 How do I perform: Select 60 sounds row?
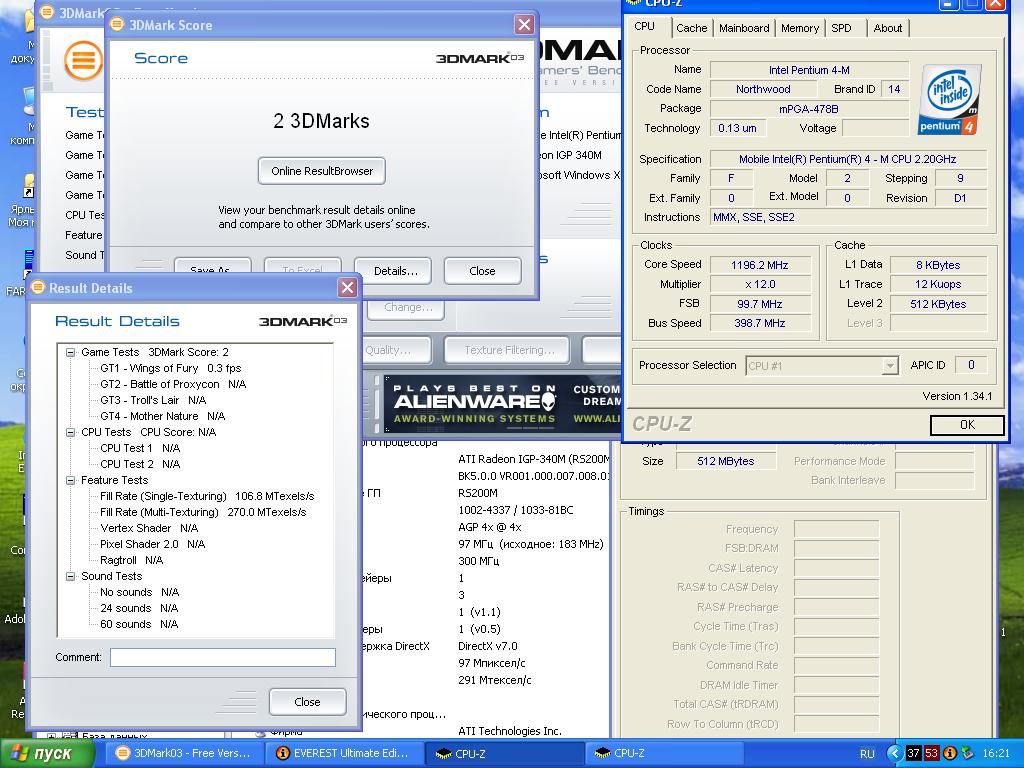click(139, 624)
